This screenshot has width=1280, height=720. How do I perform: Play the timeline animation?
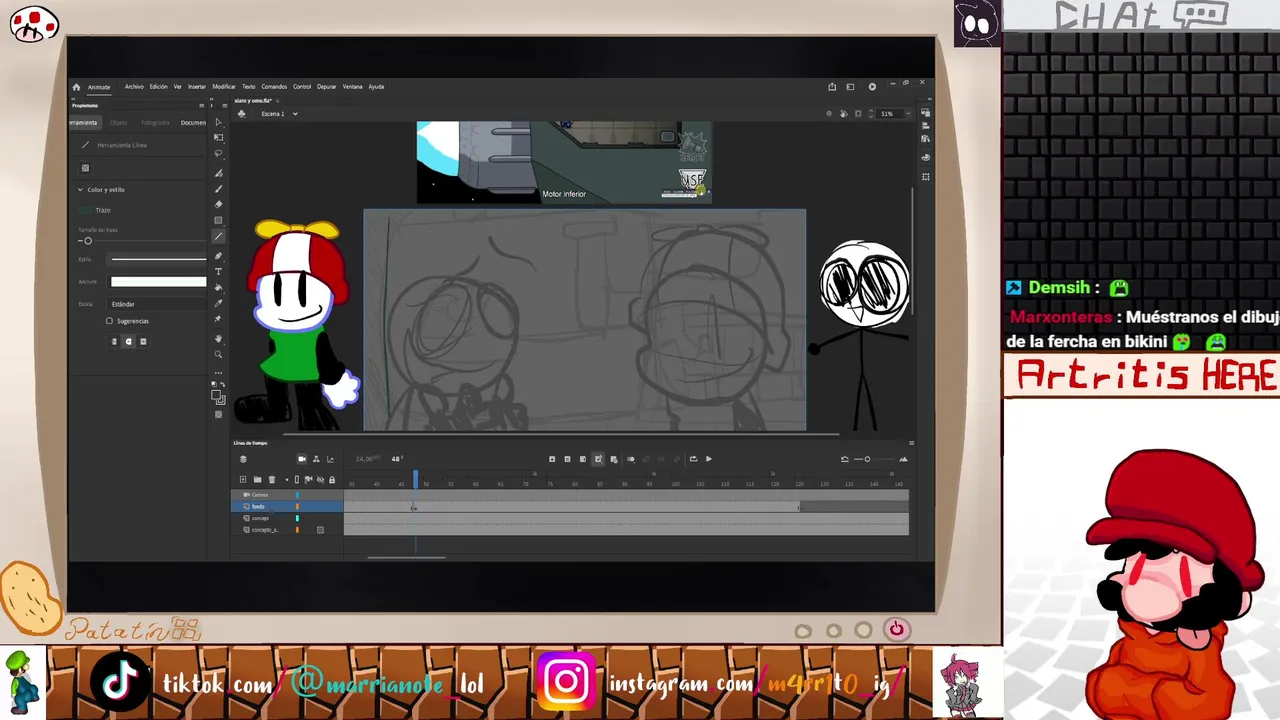pos(709,459)
